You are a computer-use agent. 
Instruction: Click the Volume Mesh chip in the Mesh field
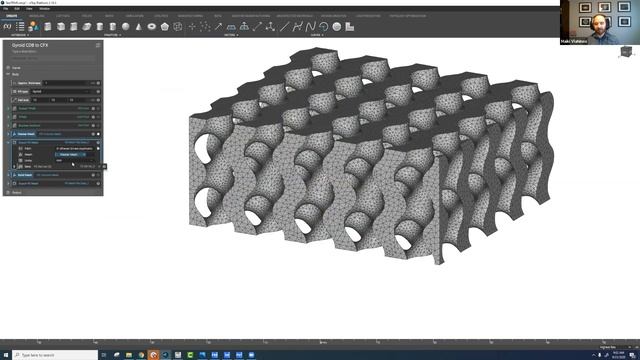(x=69, y=155)
